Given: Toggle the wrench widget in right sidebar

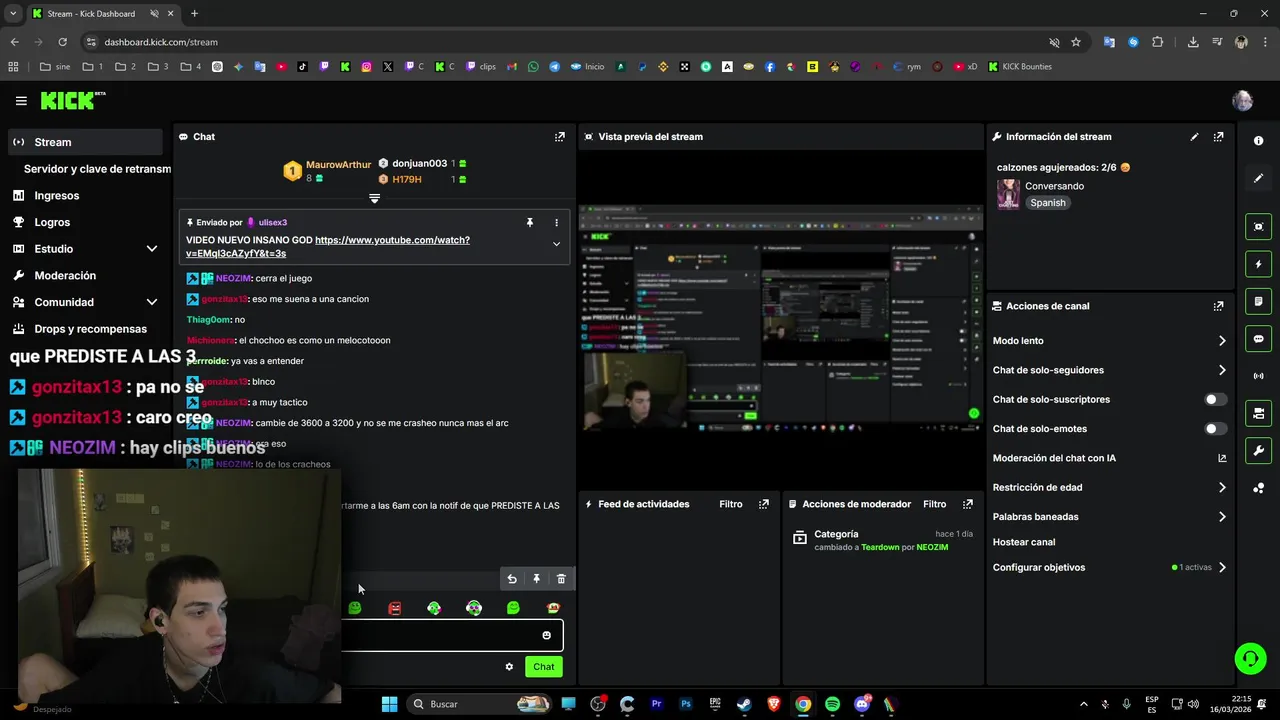Looking at the screenshot, I should 1258,450.
